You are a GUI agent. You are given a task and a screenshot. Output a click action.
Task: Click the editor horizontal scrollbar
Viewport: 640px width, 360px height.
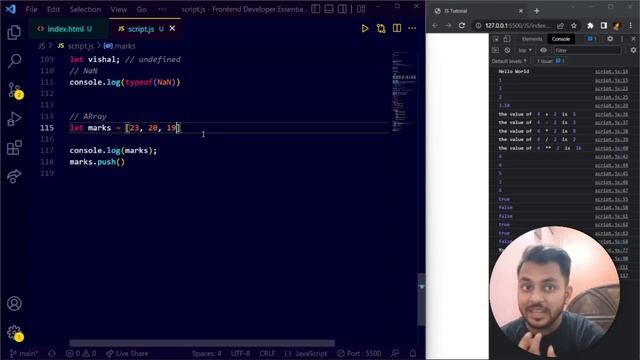point(202,343)
